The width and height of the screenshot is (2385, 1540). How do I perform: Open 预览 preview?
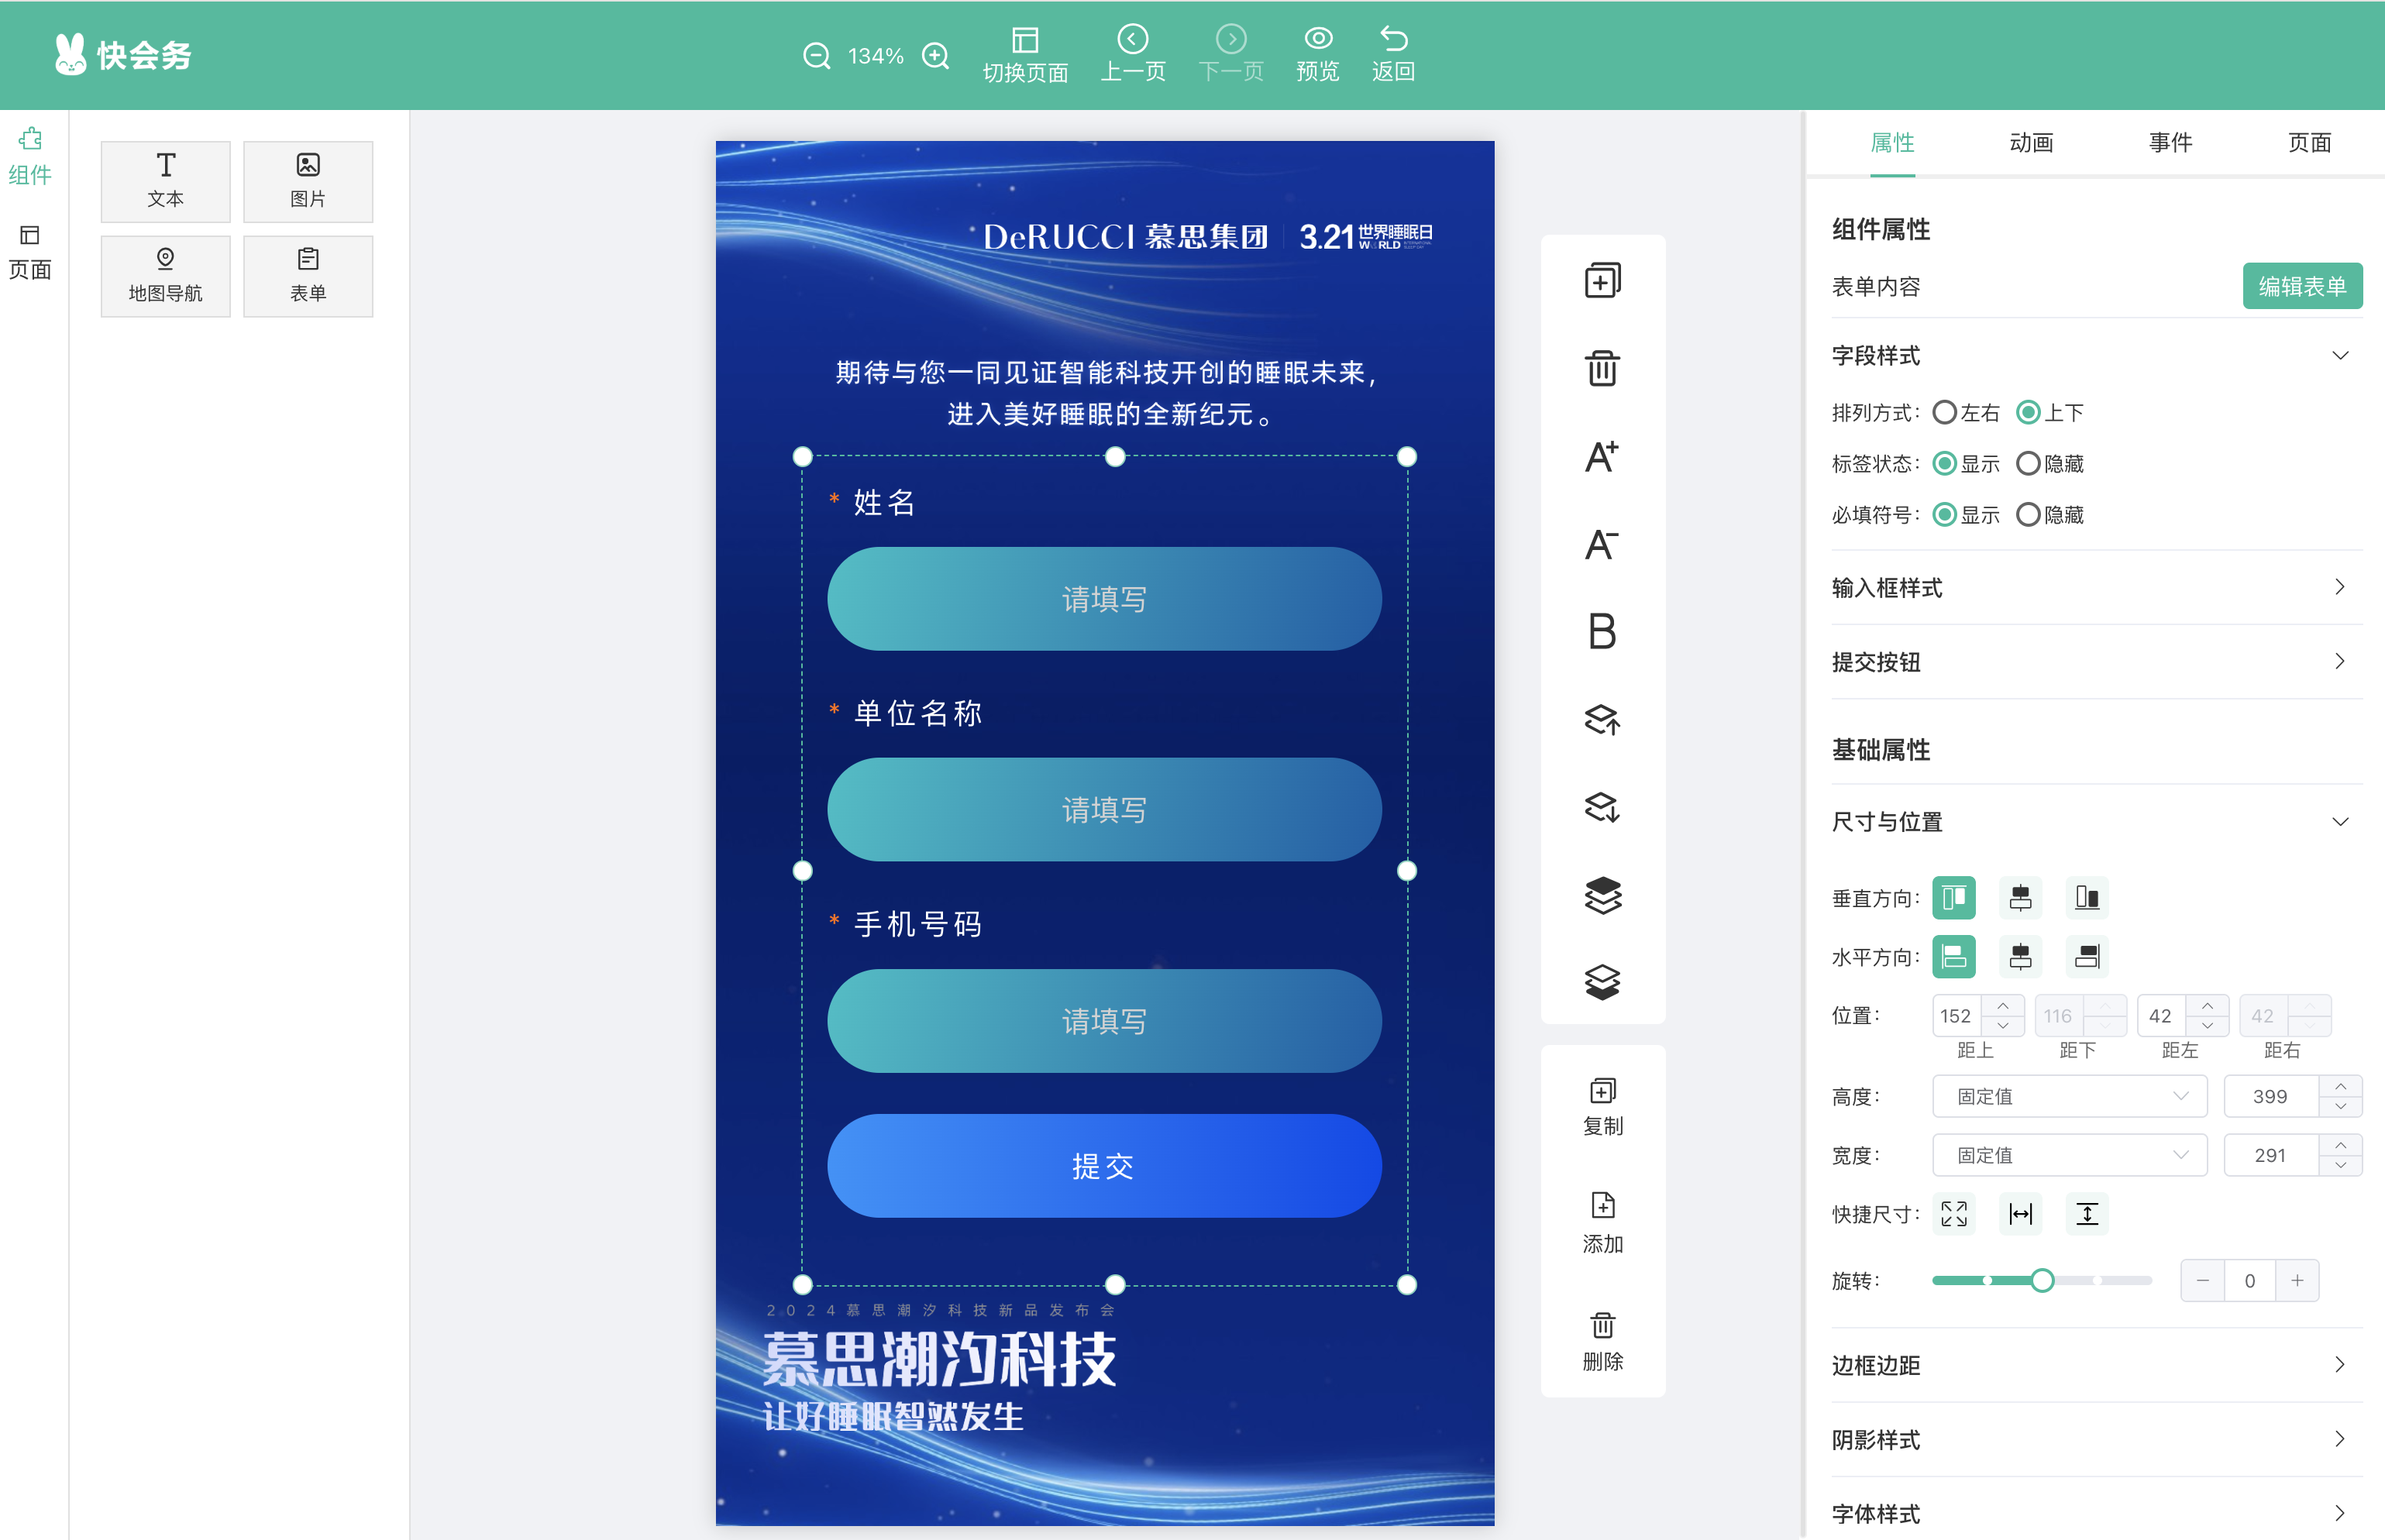[1317, 54]
